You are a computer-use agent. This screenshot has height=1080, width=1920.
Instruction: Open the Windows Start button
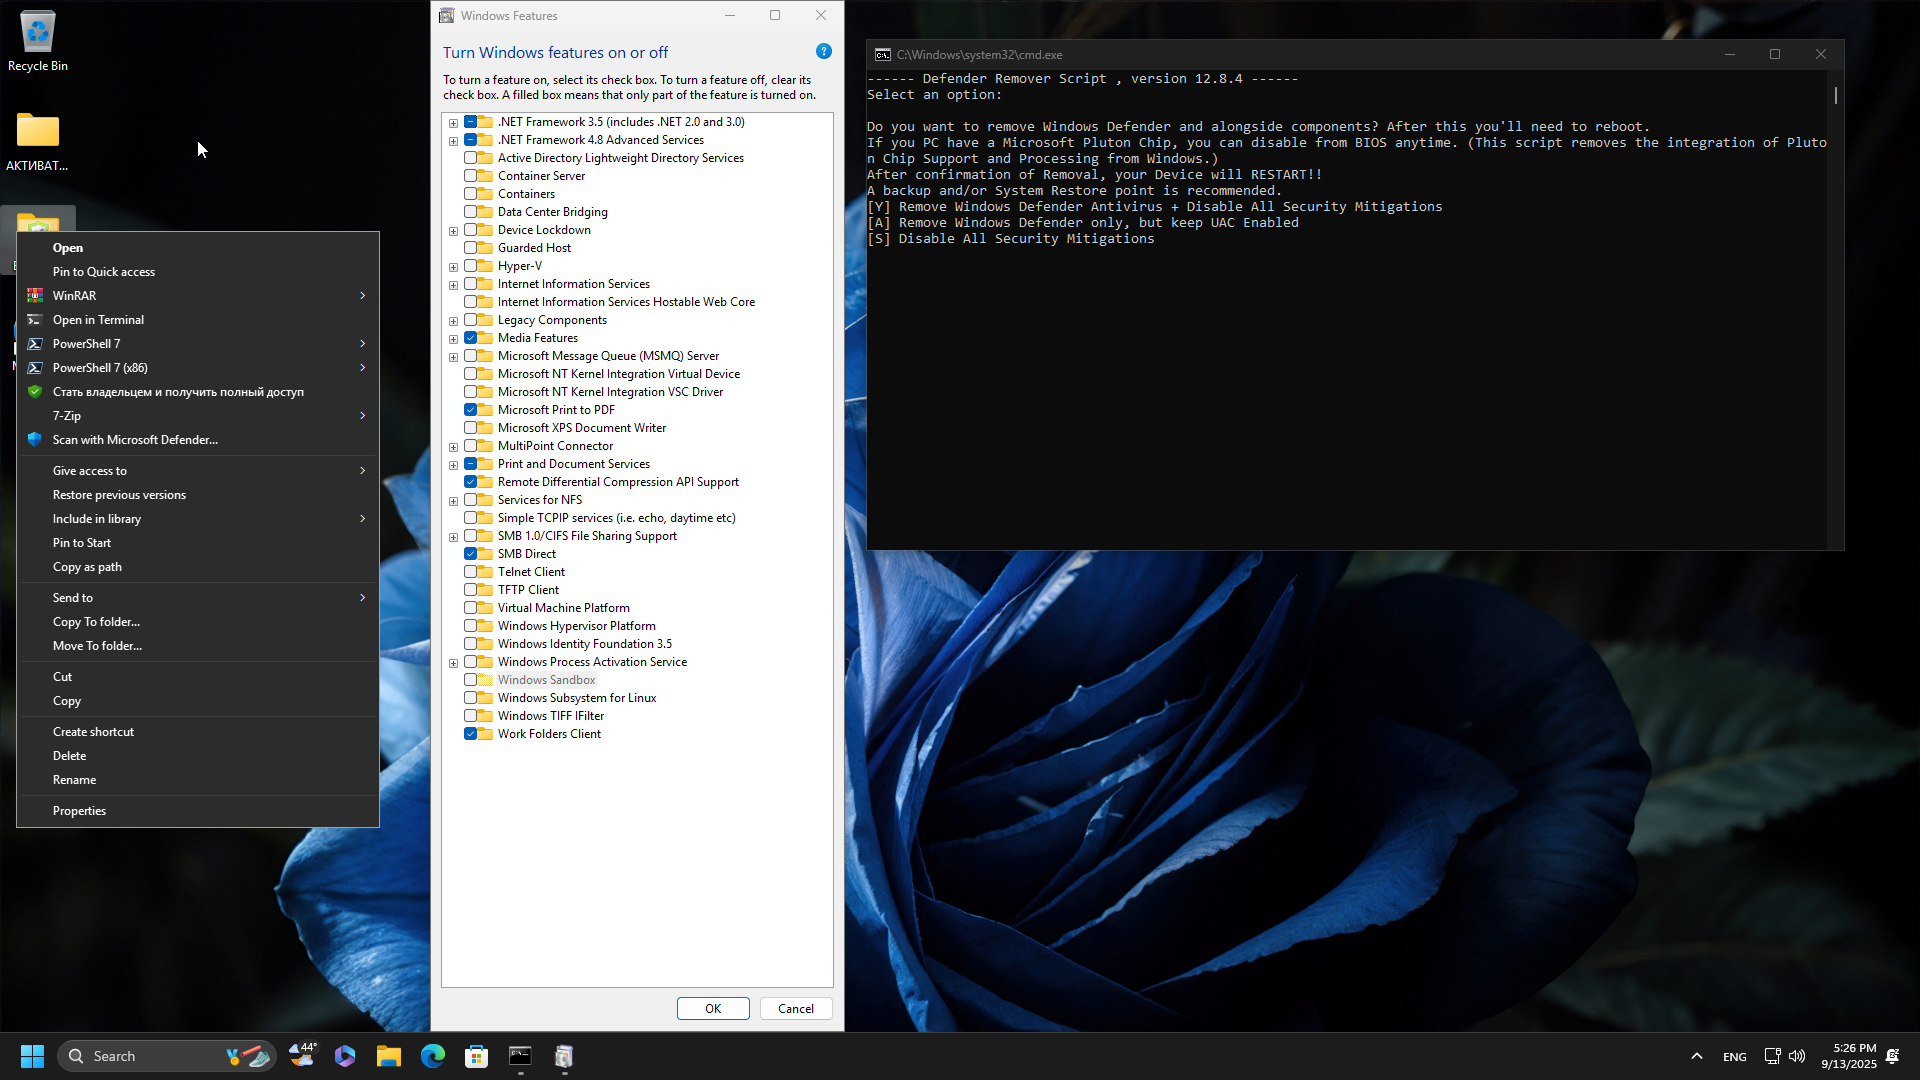click(x=32, y=1056)
